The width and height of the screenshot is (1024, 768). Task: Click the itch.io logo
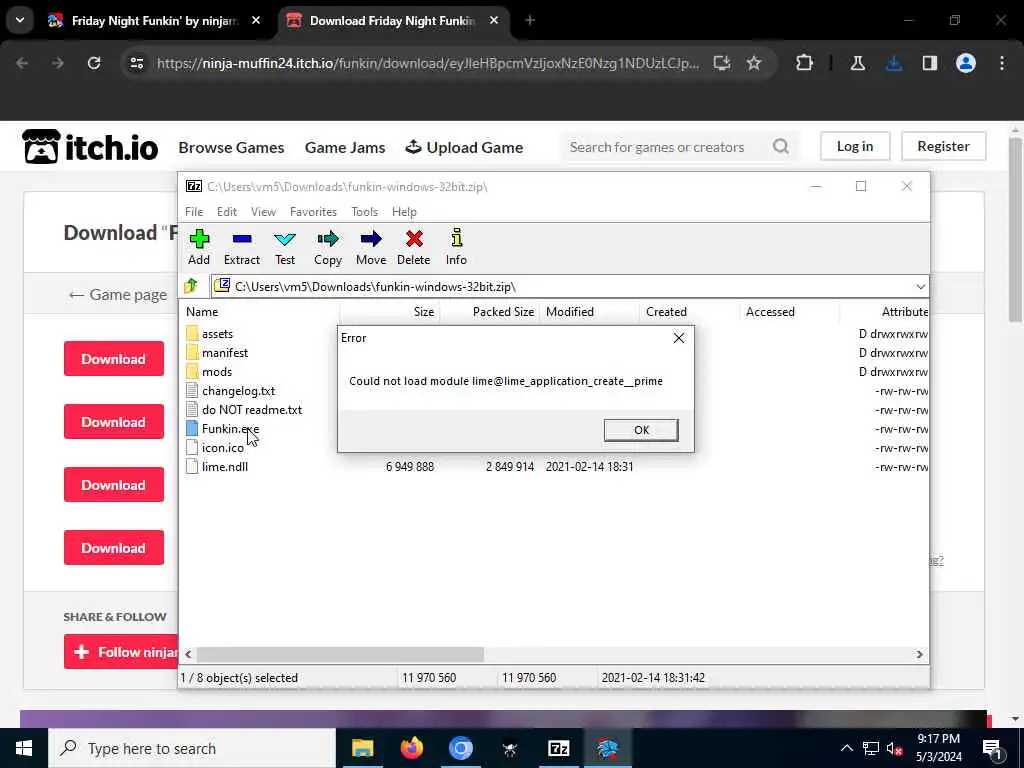[90, 146]
